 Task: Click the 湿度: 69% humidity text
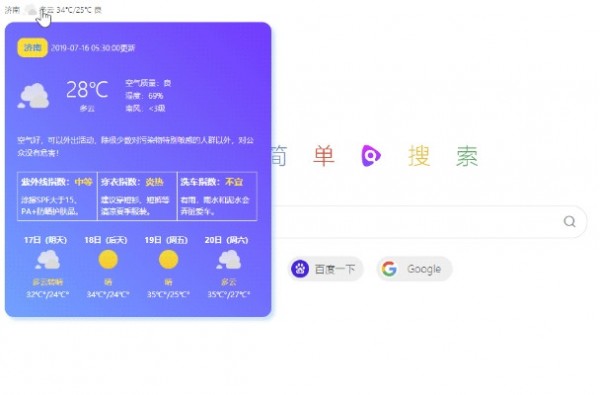144,96
